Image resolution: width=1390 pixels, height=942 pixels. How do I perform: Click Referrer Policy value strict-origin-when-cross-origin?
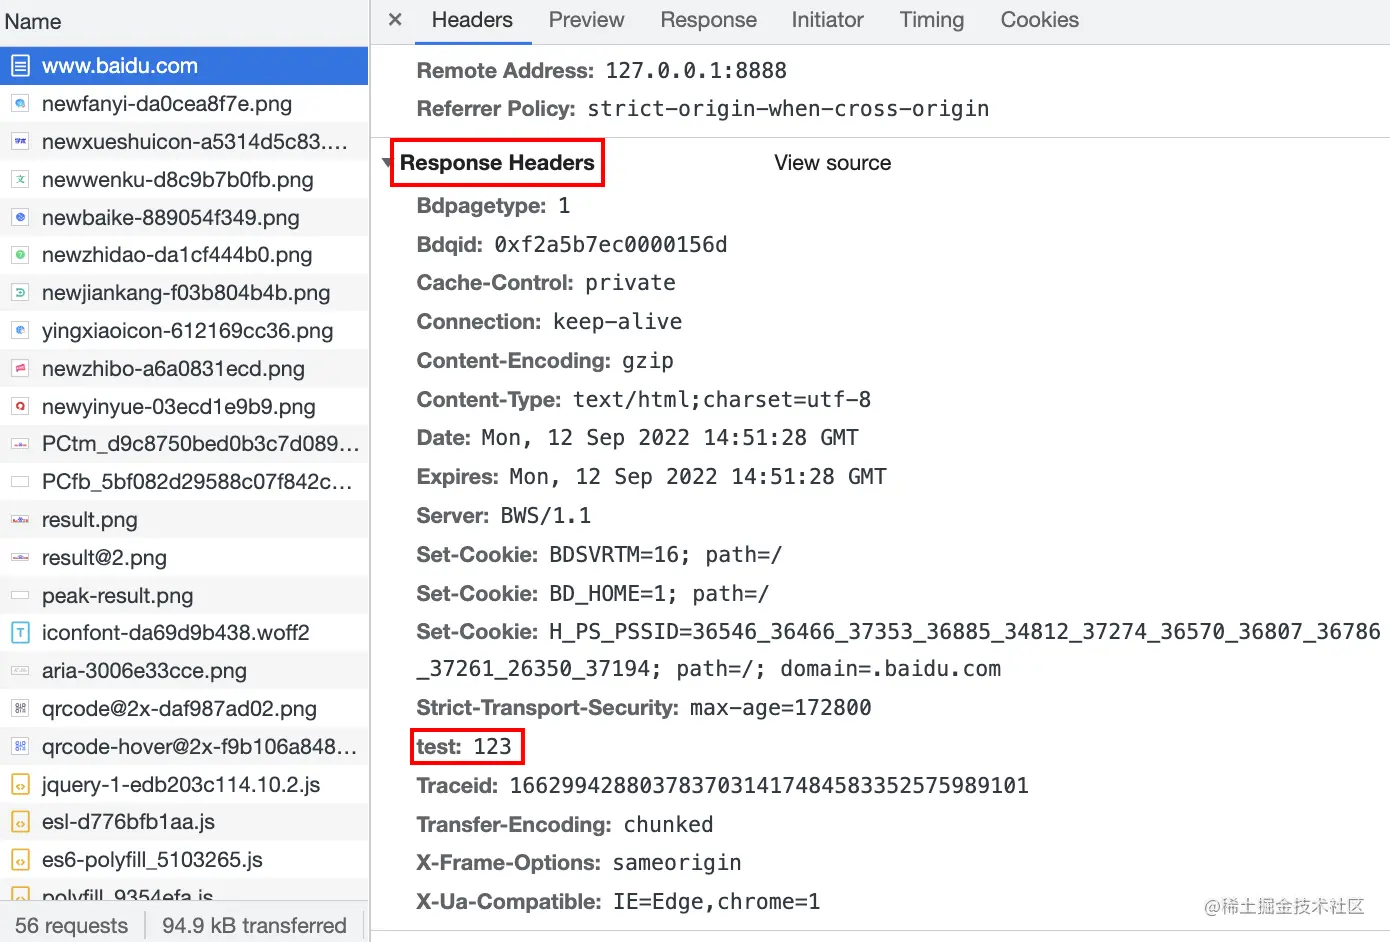click(x=788, y=109)
